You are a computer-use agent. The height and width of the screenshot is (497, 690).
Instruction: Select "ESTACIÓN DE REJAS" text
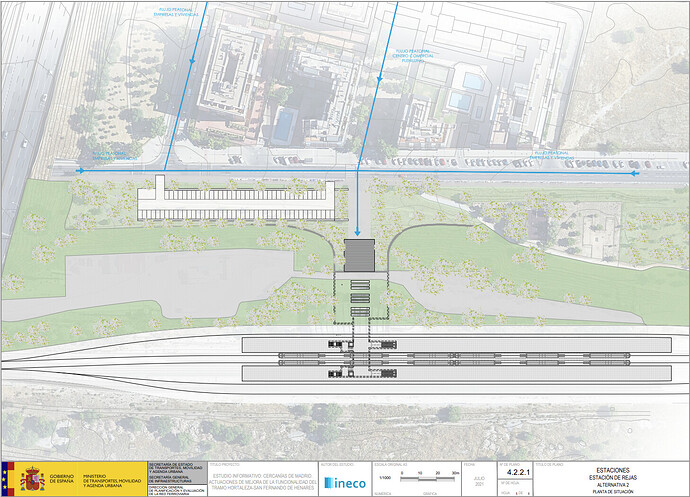click(613, 478)
